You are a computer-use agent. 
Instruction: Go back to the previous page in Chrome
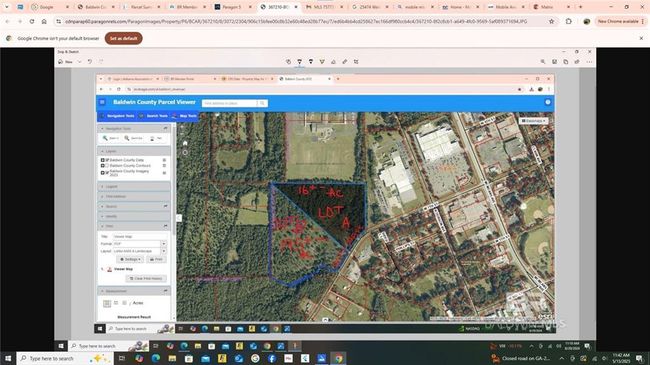(x=7, y=21)
